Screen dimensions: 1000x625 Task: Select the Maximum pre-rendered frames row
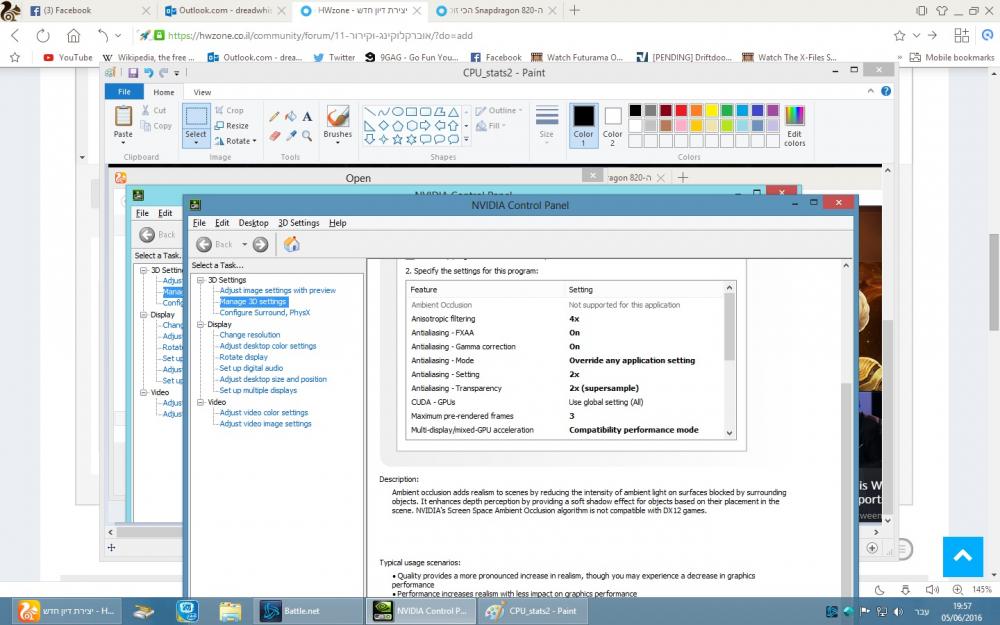pos(567,416)
